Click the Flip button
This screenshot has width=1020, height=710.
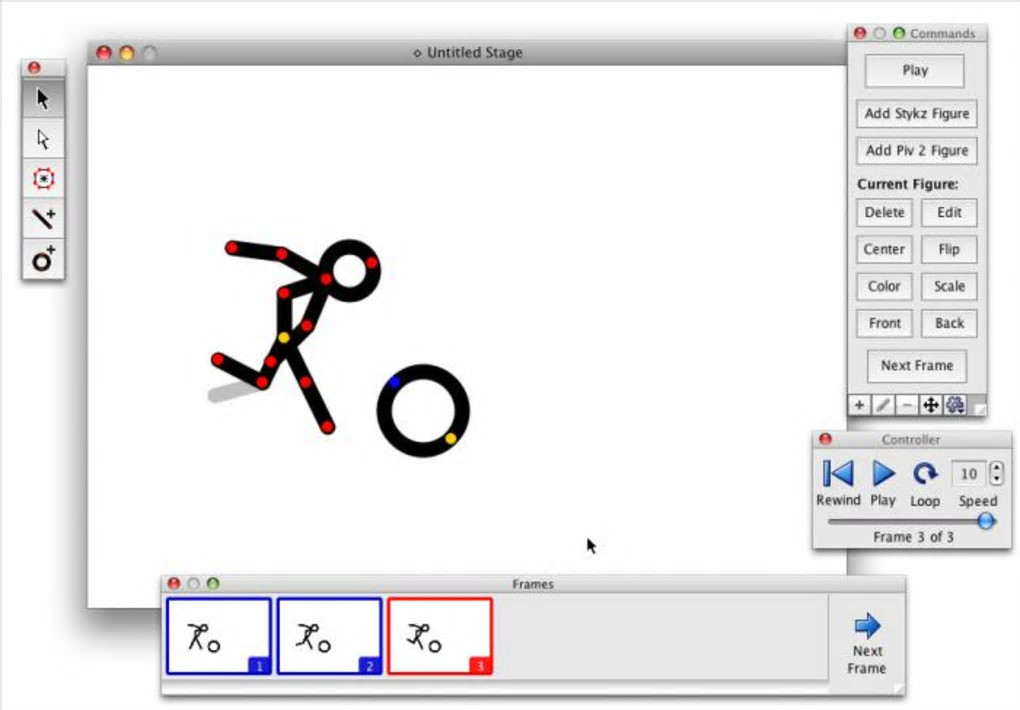948,249
